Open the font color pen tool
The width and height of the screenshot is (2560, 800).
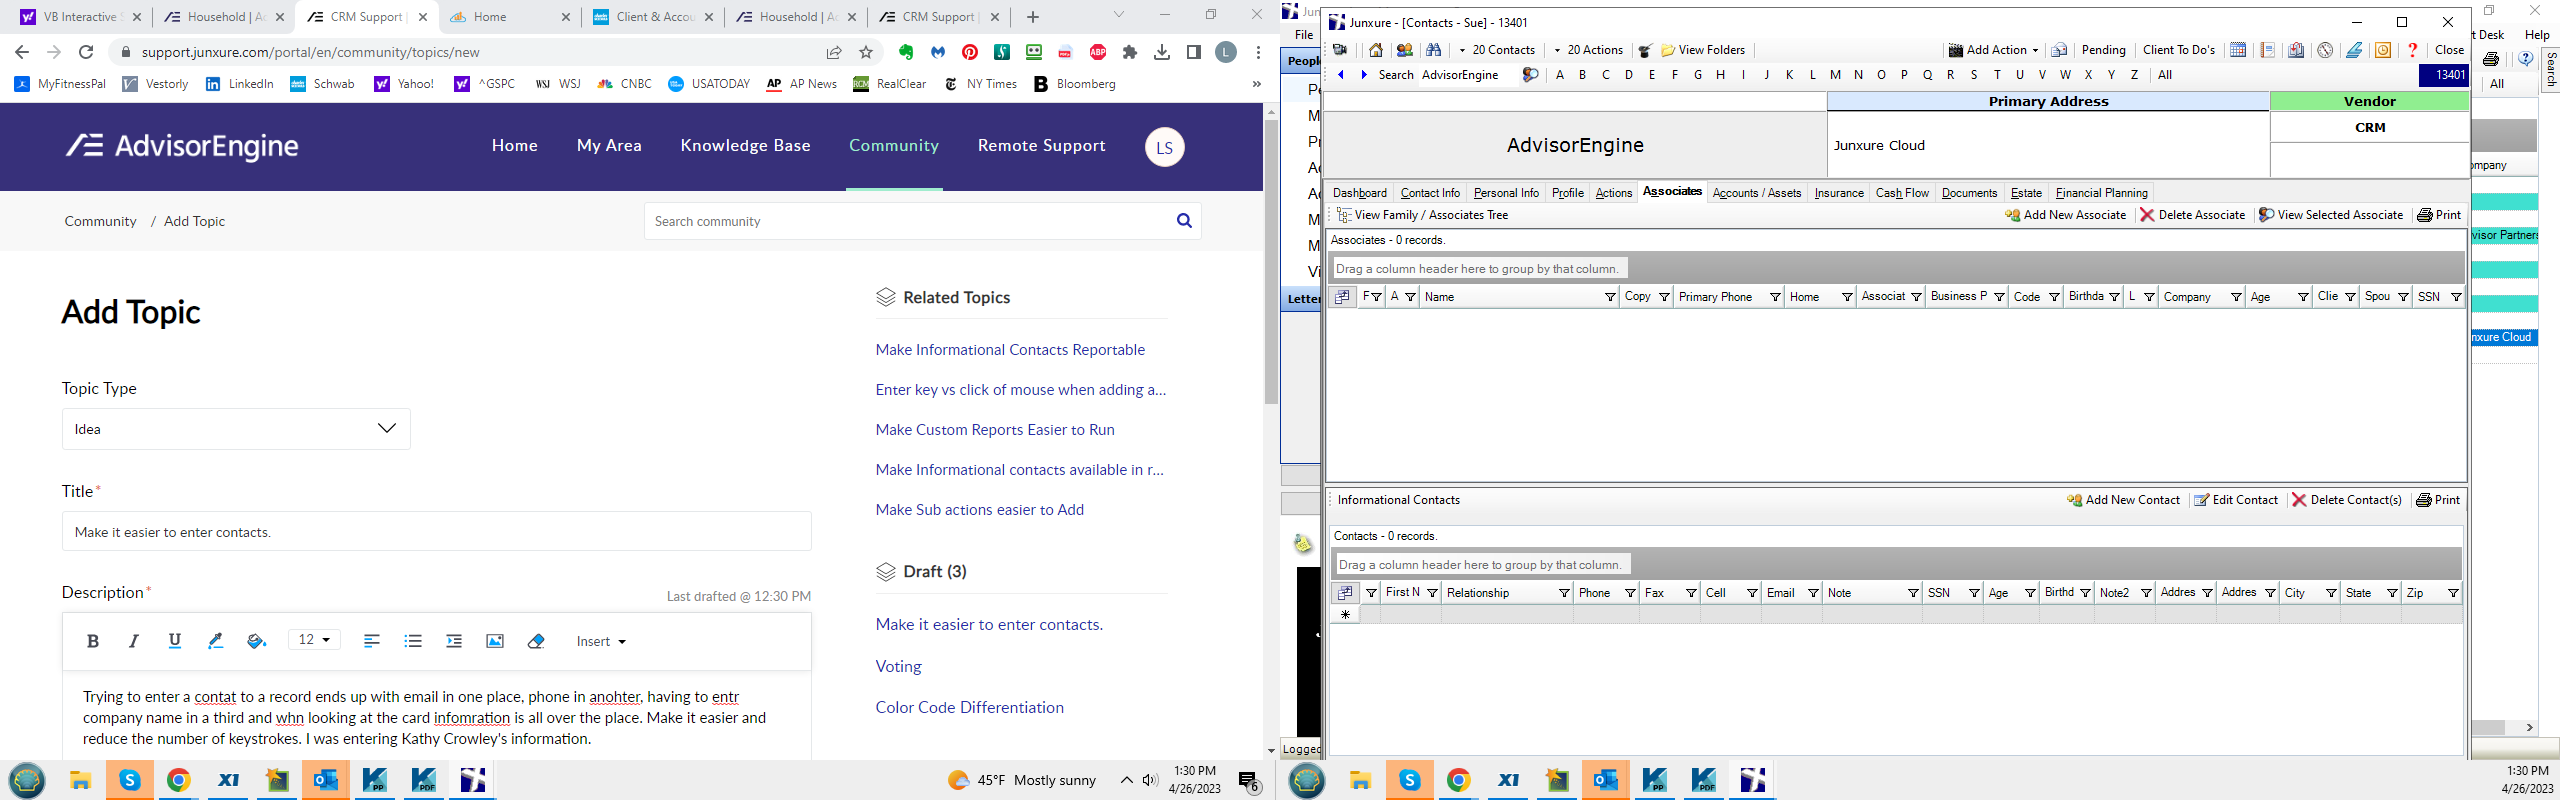coord(215,641)
